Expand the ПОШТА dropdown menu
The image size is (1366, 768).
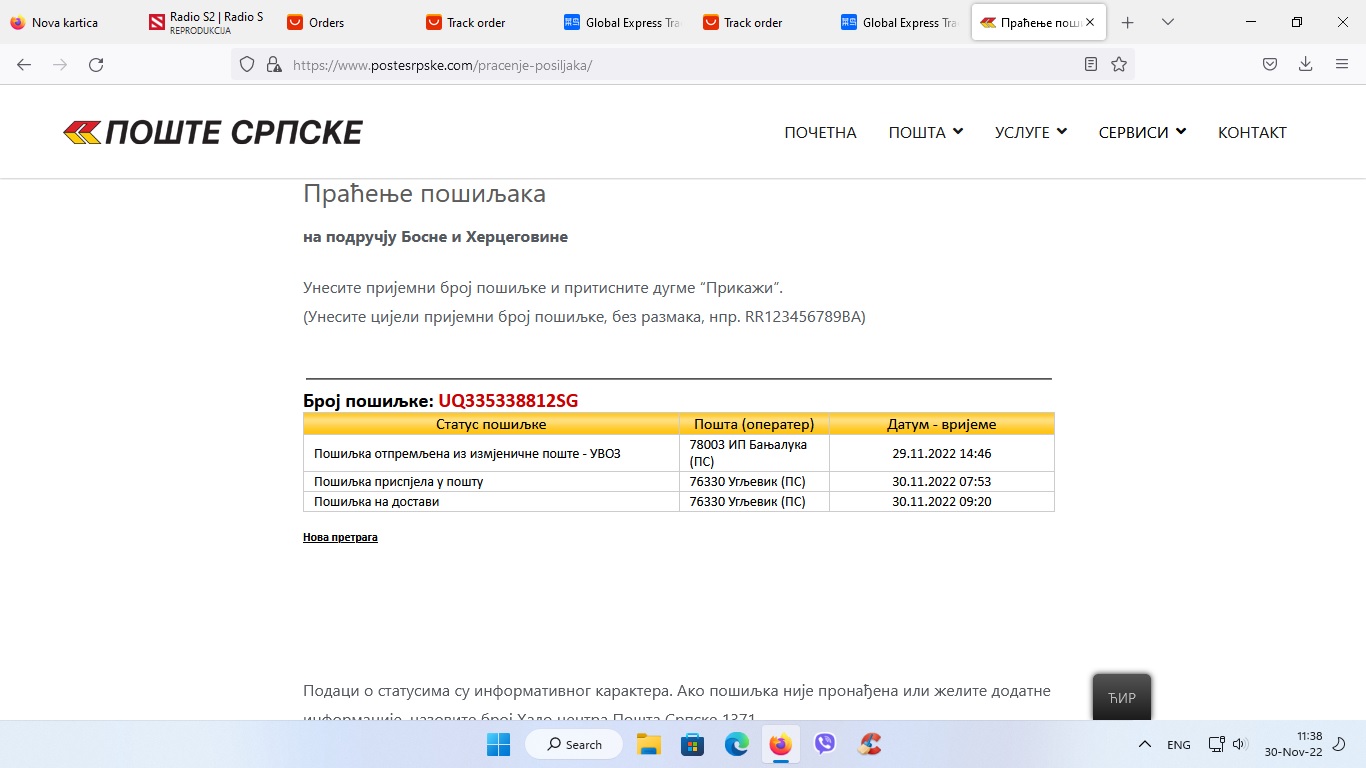click(925, 132)
